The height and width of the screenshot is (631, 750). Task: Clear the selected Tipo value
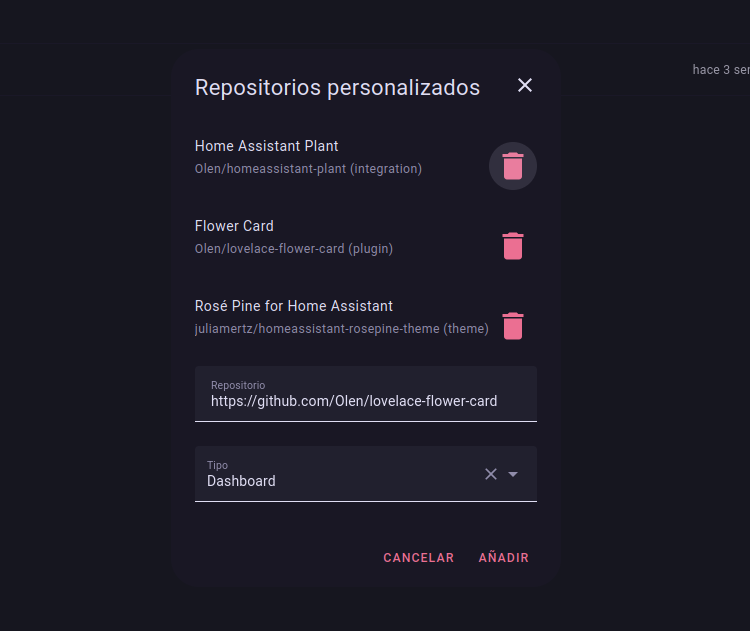click(x=491, y=474)
